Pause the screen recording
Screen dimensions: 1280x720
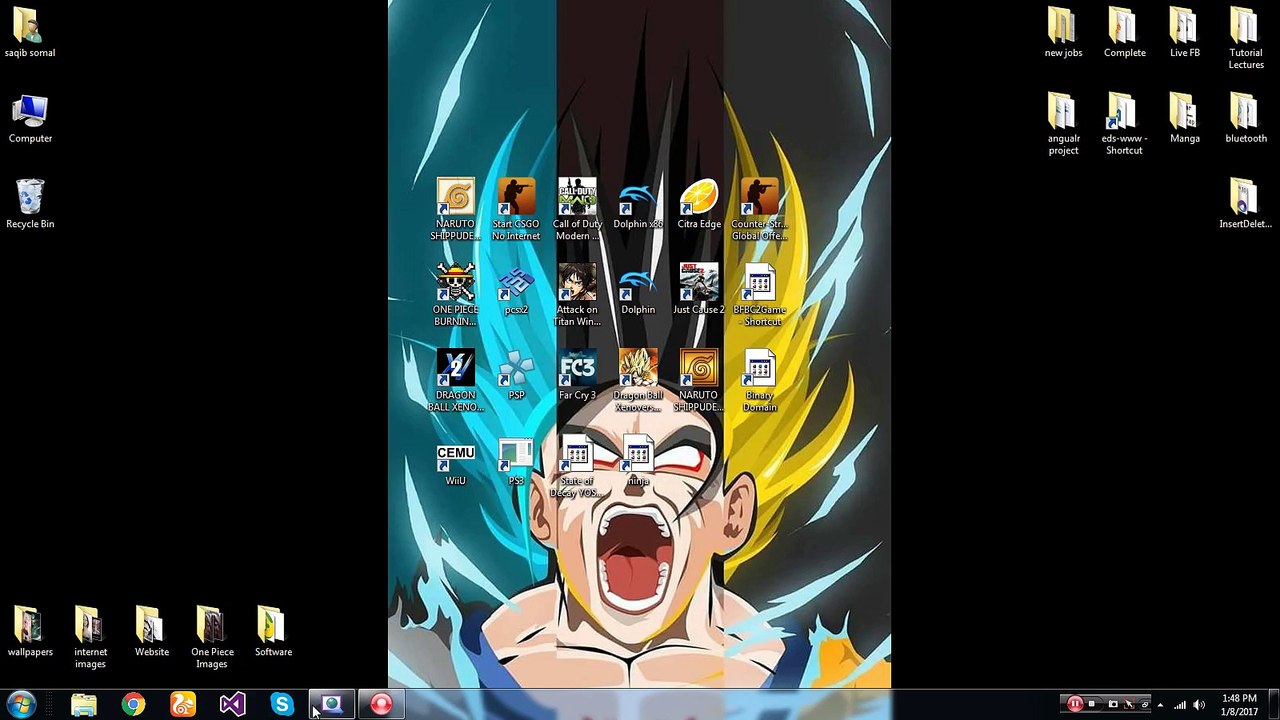[x=1075, y=704]
